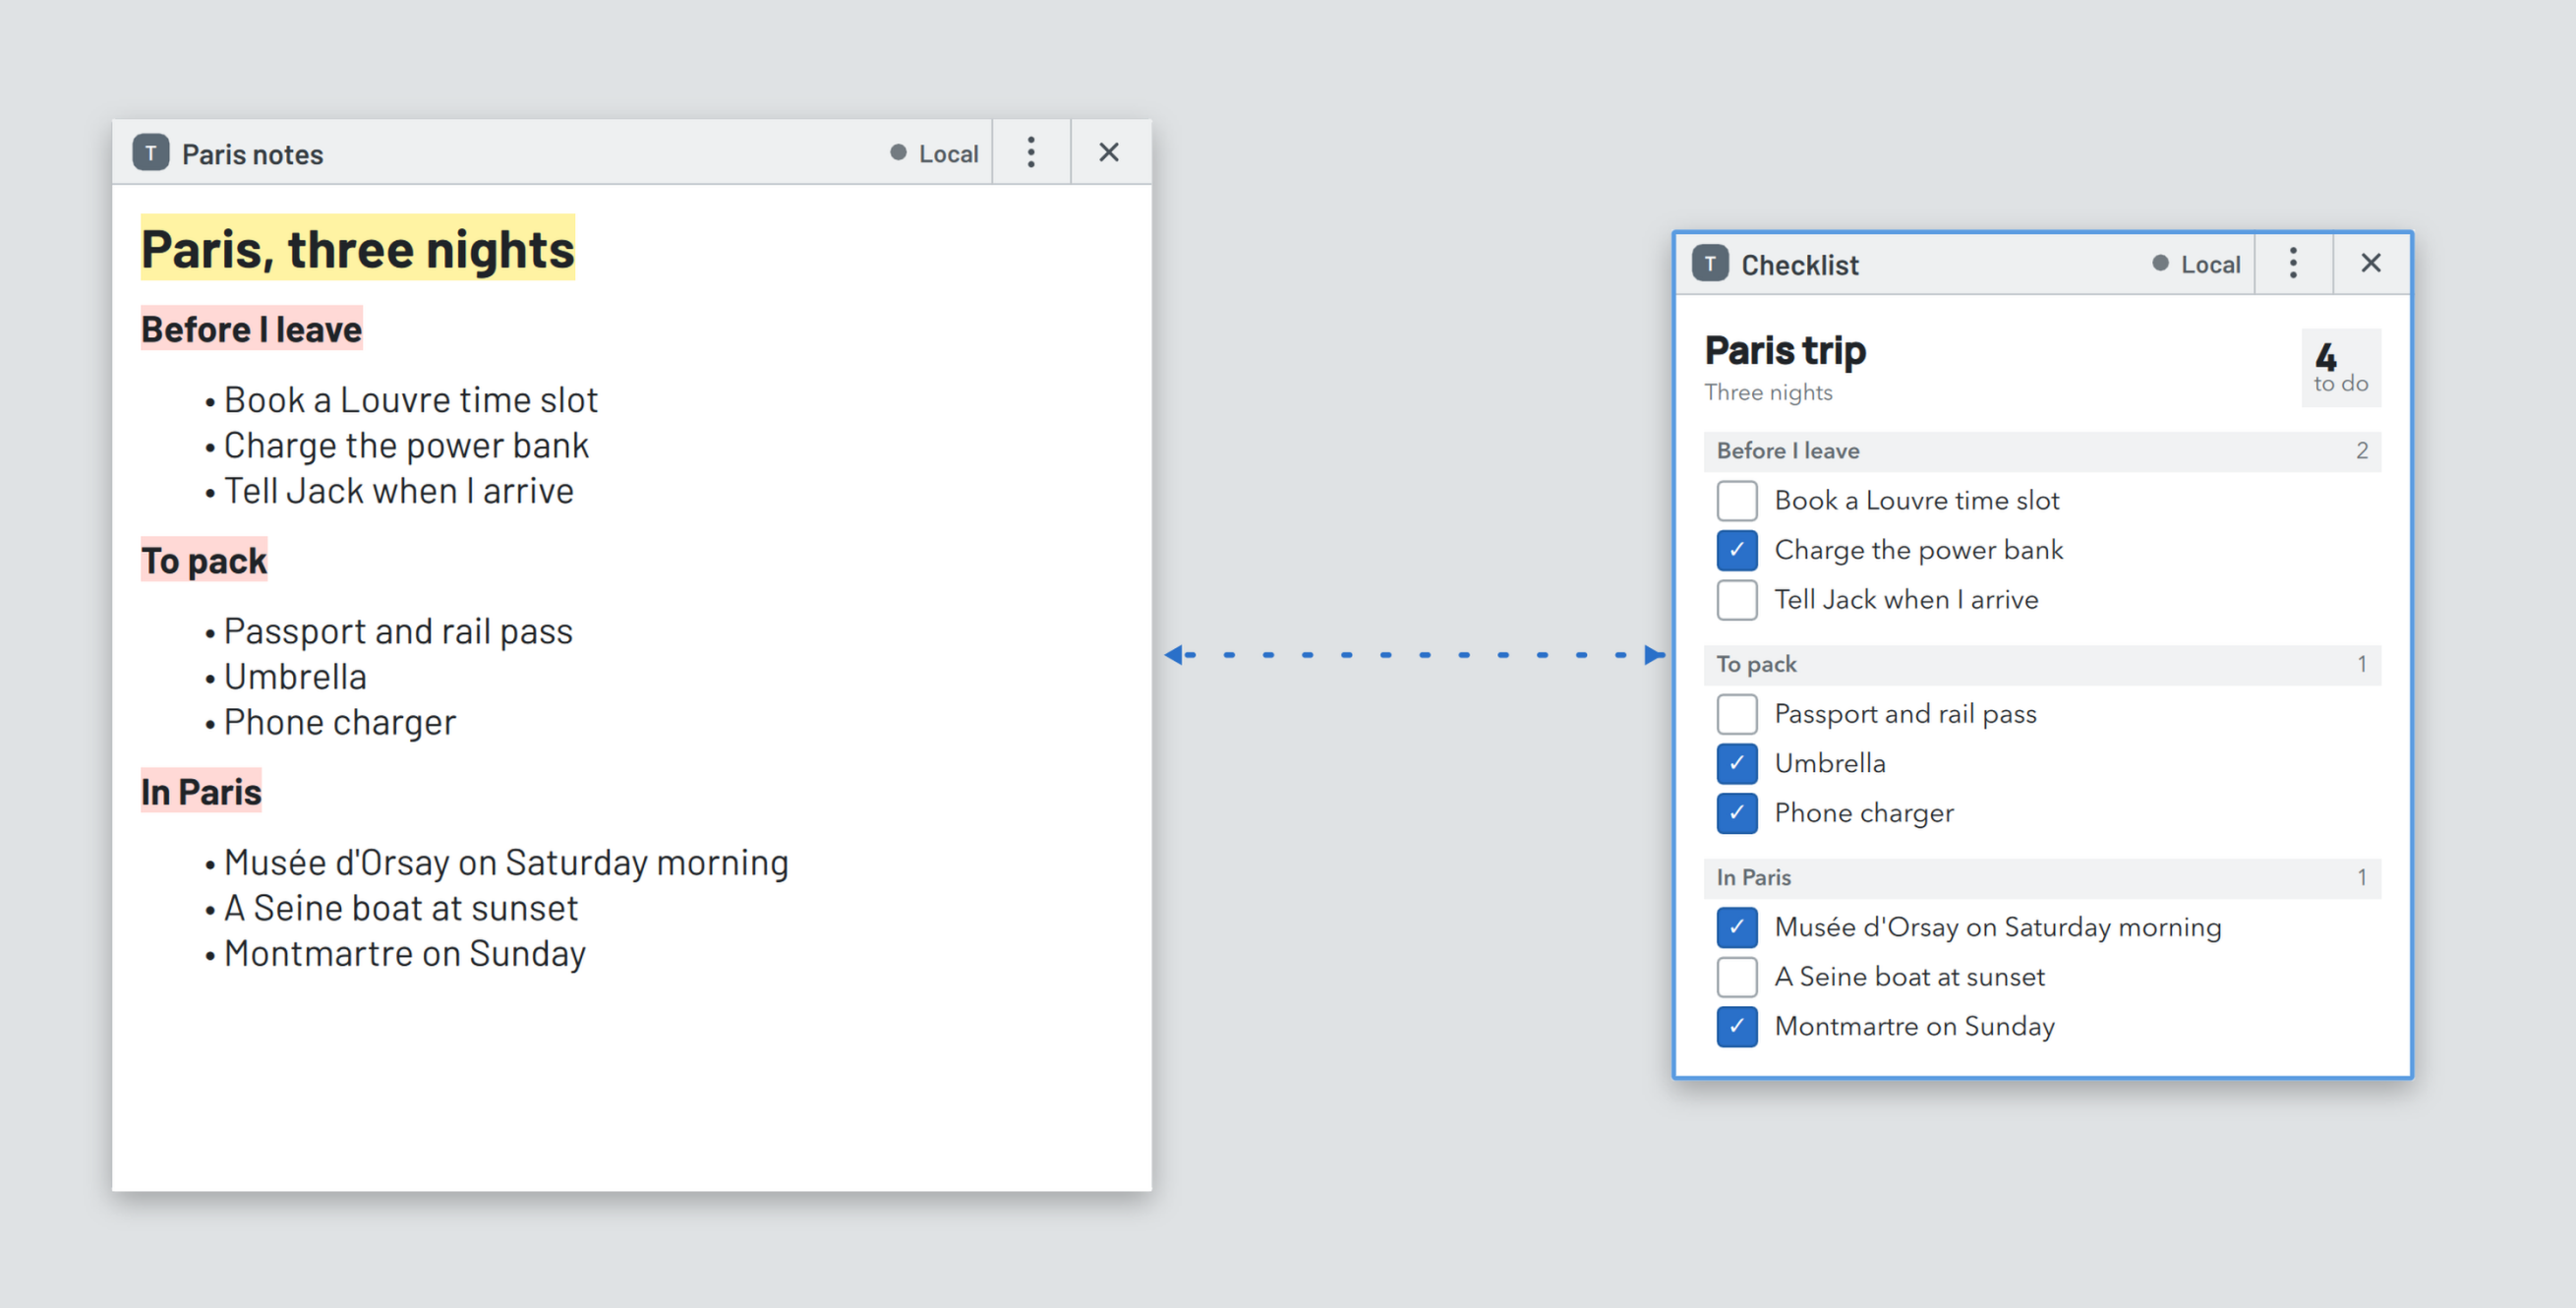Click the Before I leave heading in Paris notes
This screenshot has width=2576, height=1308.
point(251,329)
